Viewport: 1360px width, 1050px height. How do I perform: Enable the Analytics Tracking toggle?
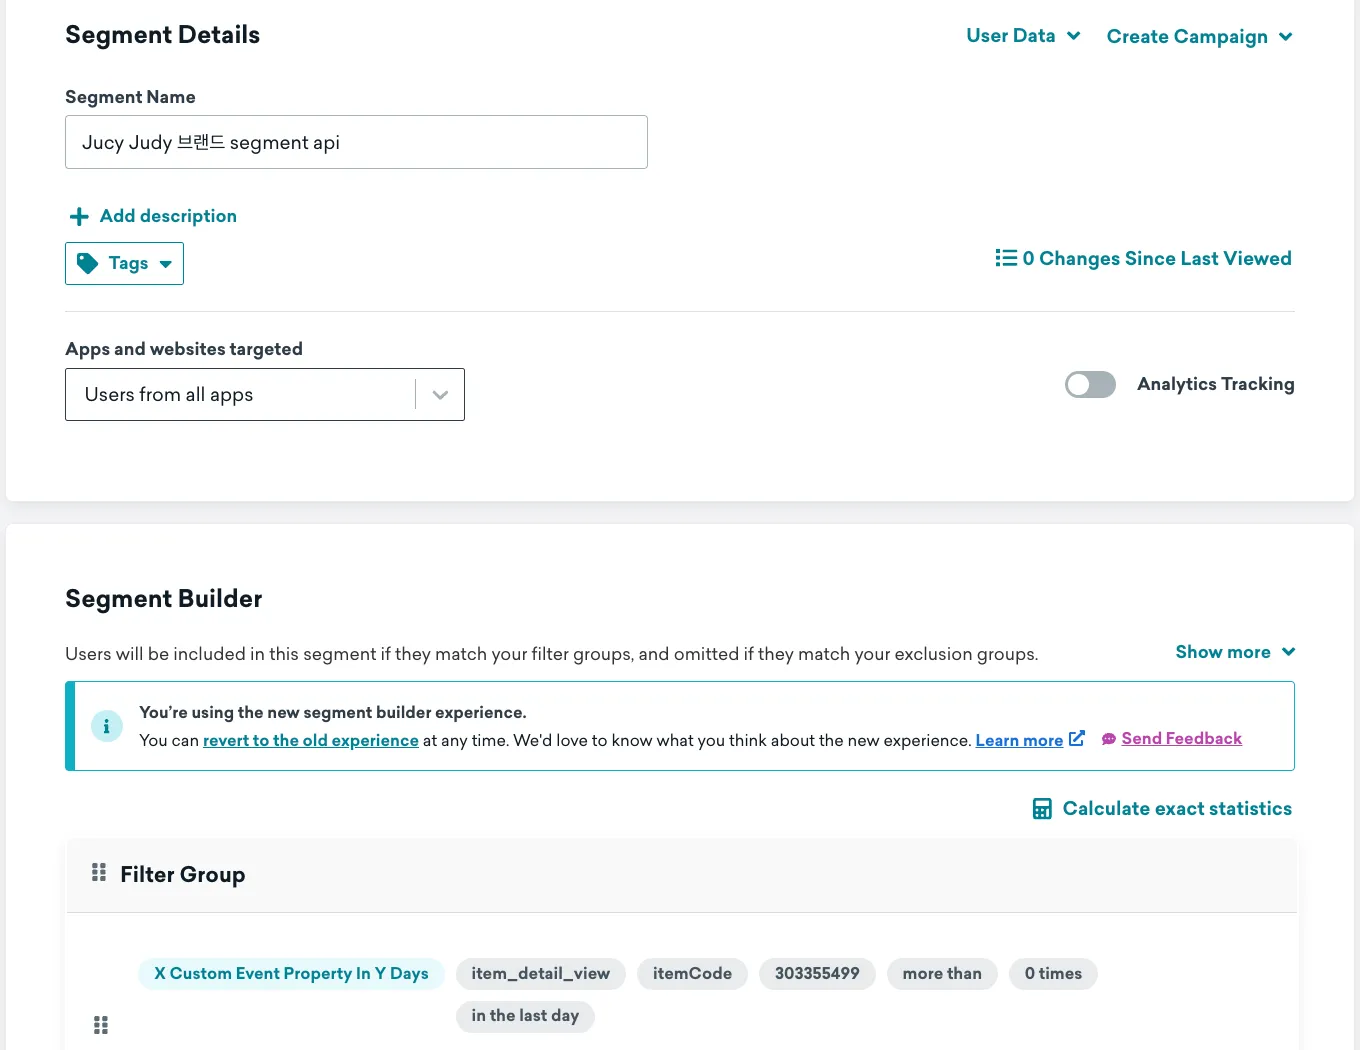click(x=1090, y=385)
